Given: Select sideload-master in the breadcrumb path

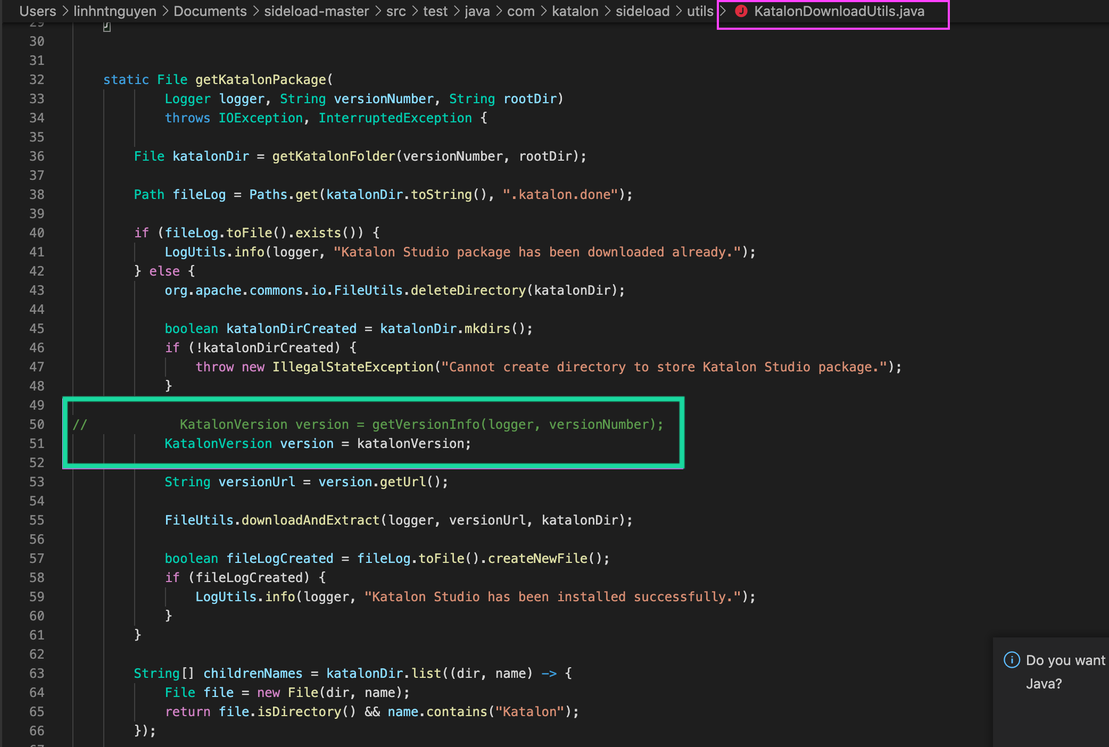Looking at the screenshot, I should [317, 12].
